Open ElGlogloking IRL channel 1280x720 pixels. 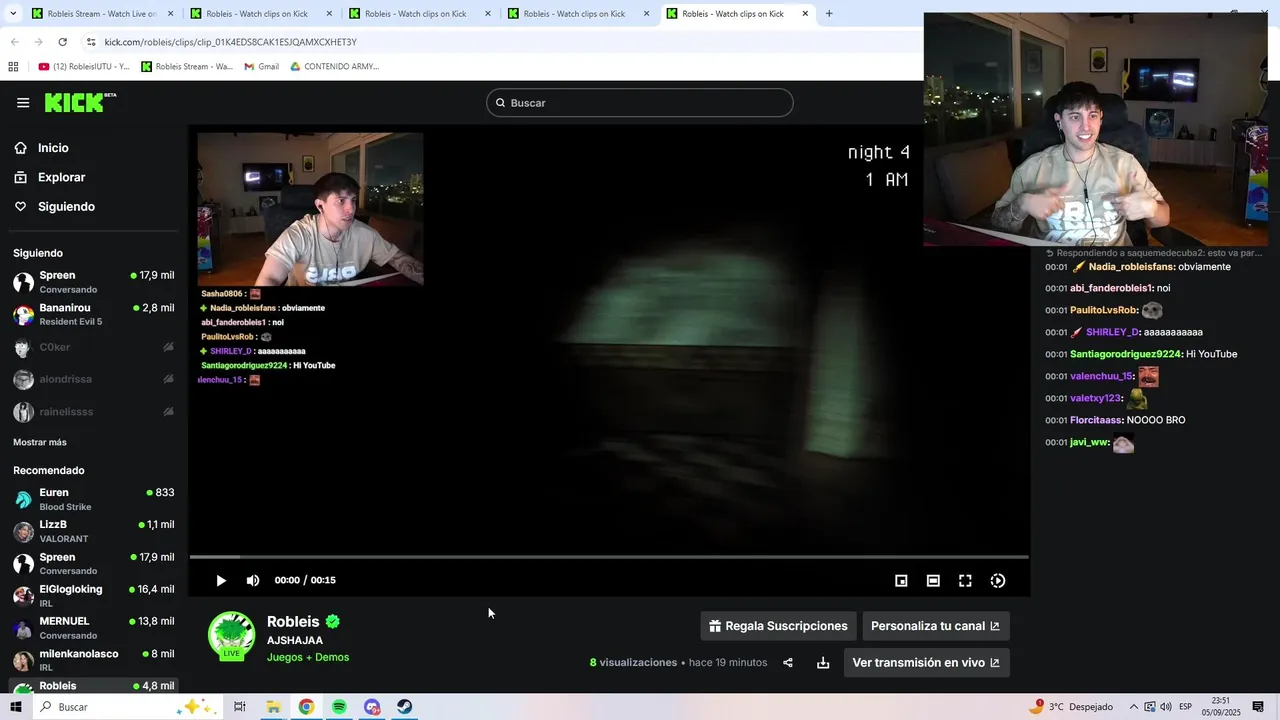(x=94, y=595)
